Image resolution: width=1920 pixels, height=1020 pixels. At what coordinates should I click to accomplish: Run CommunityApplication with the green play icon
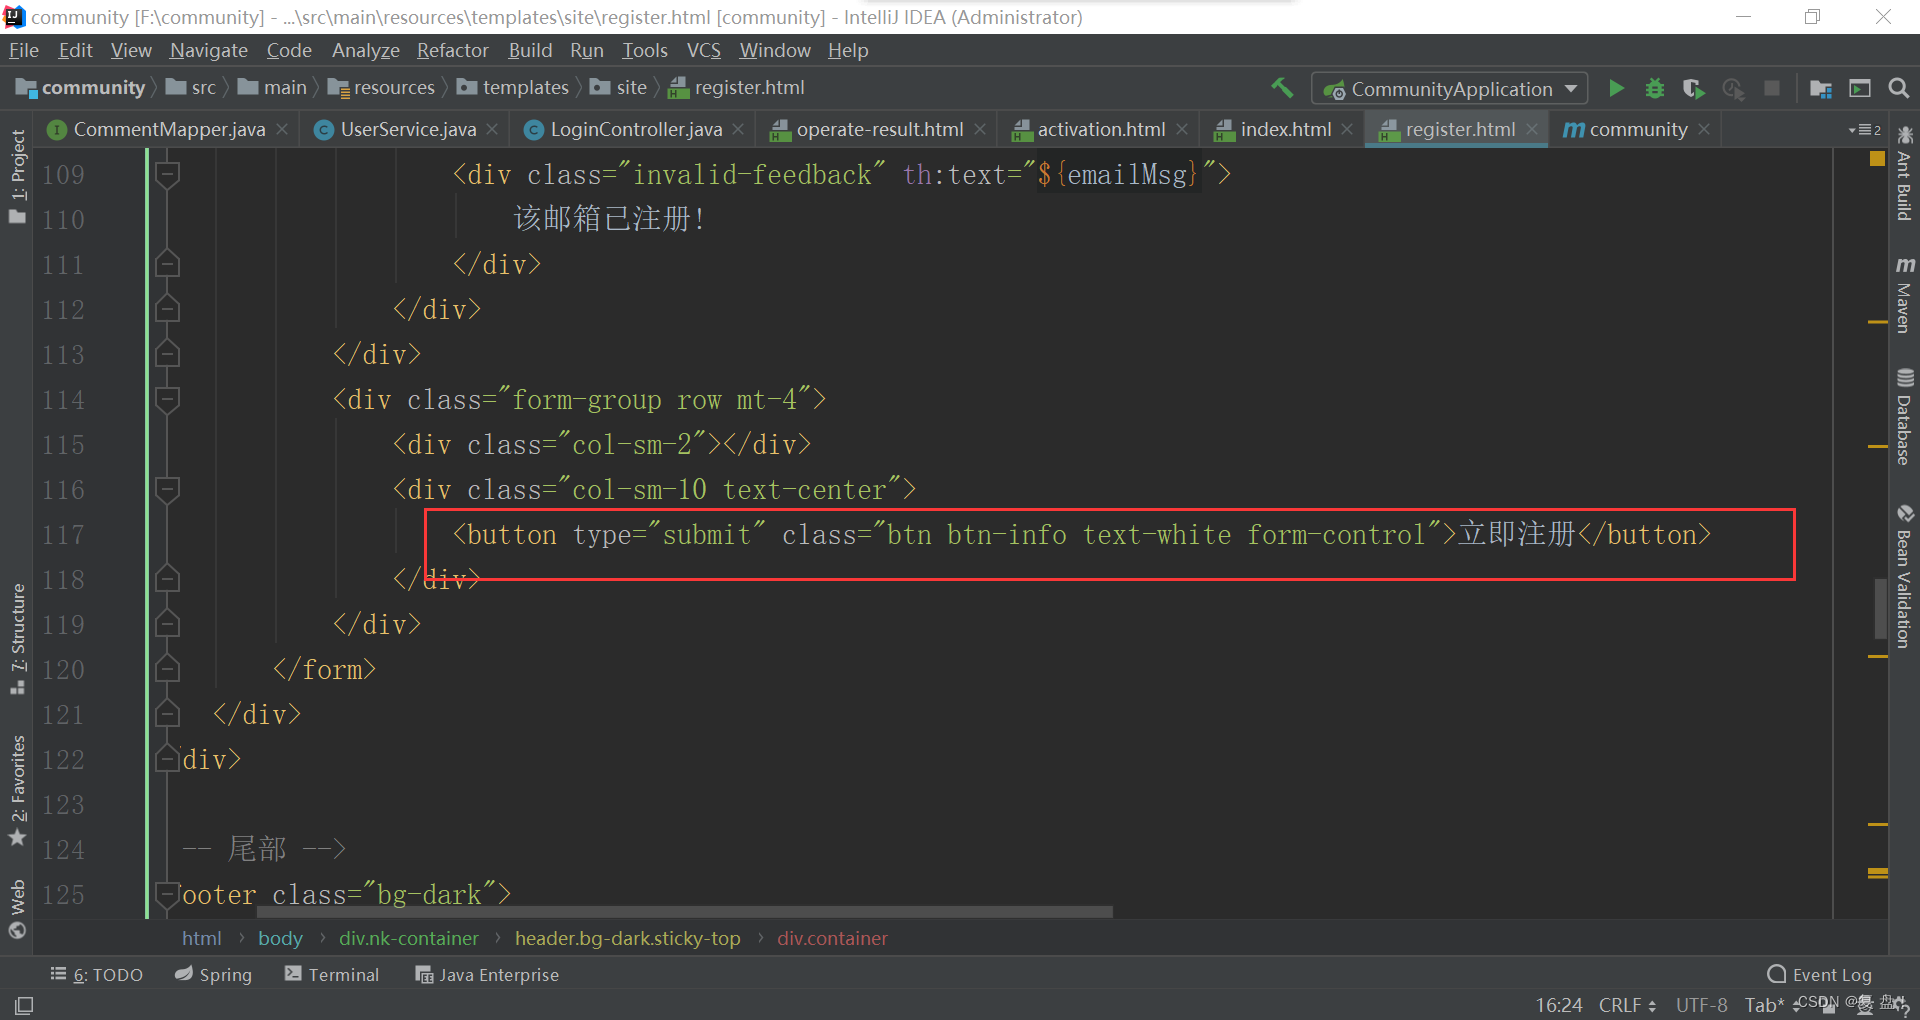[1616, 88]
